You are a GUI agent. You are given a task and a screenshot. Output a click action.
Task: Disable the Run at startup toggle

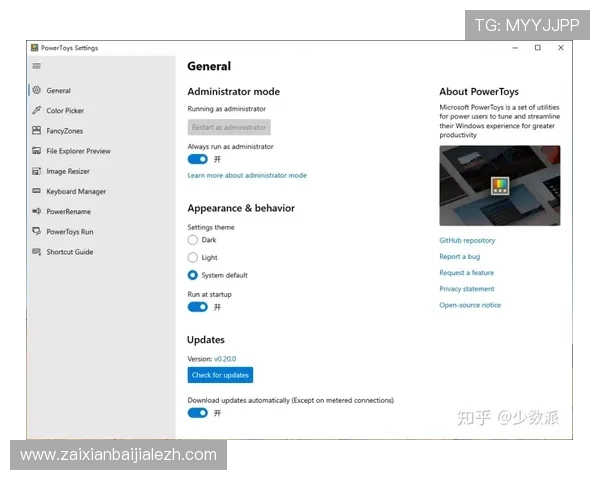point(198,307)
